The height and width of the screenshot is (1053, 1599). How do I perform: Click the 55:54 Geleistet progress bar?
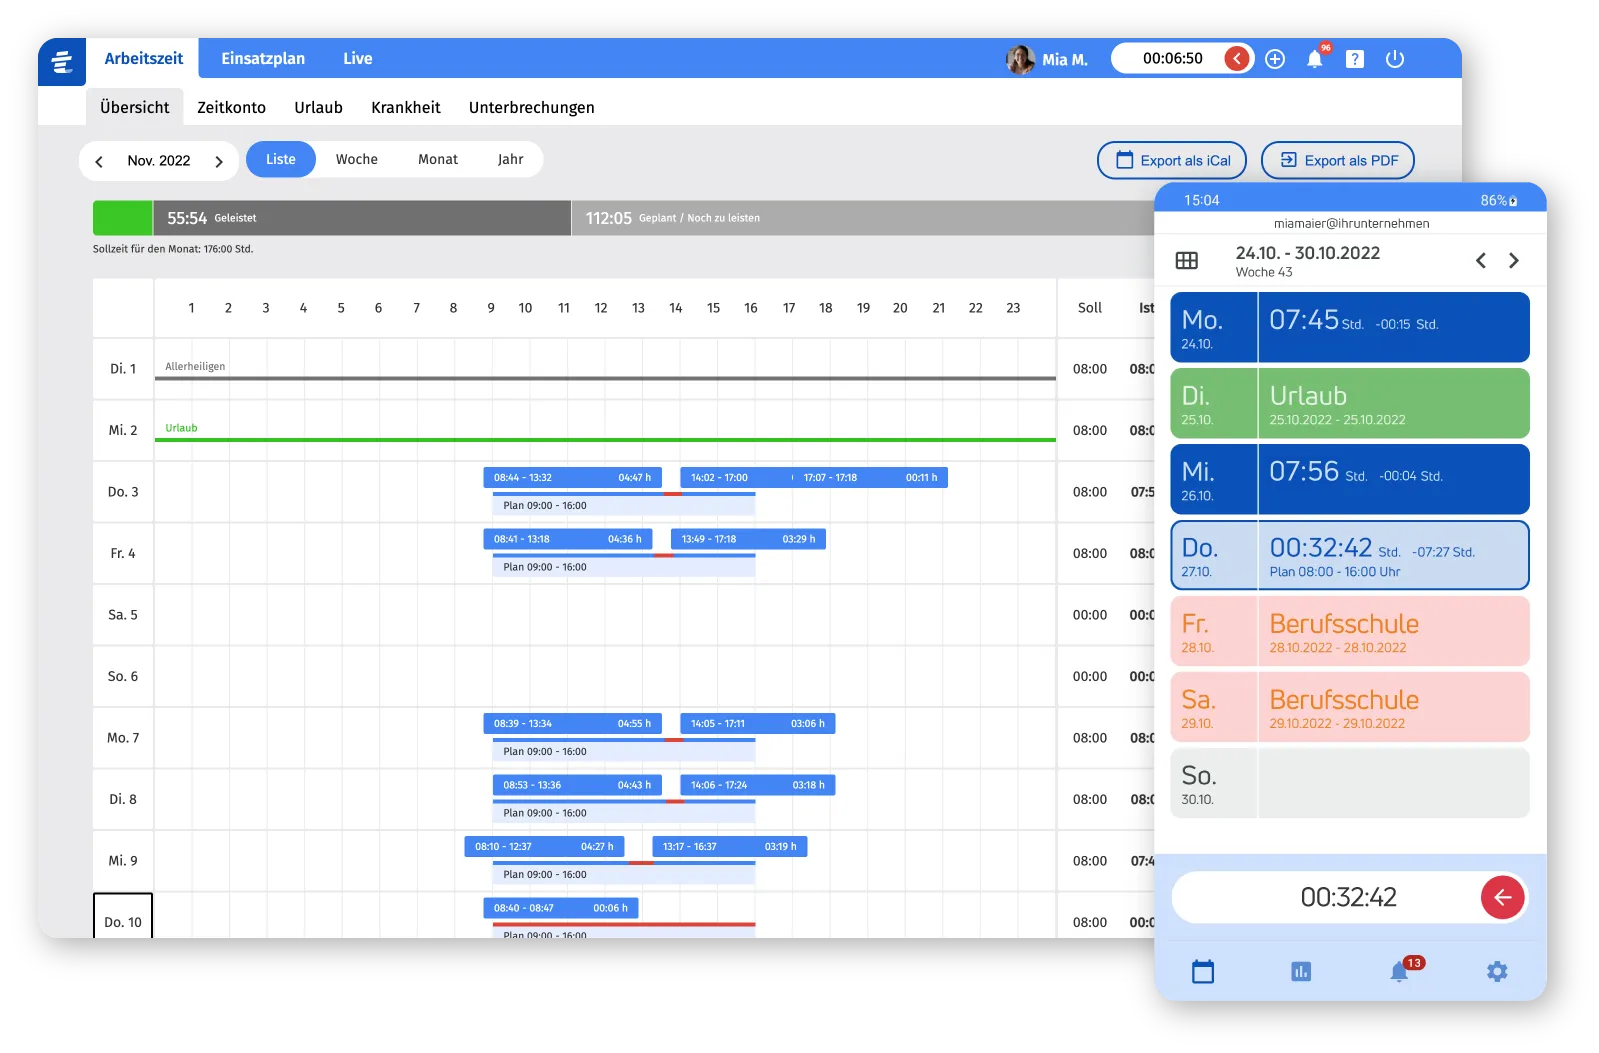(360, 218)
